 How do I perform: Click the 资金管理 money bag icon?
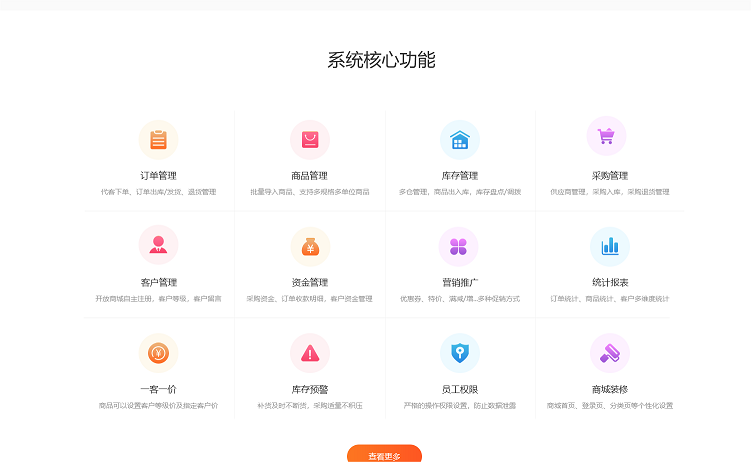310,247
